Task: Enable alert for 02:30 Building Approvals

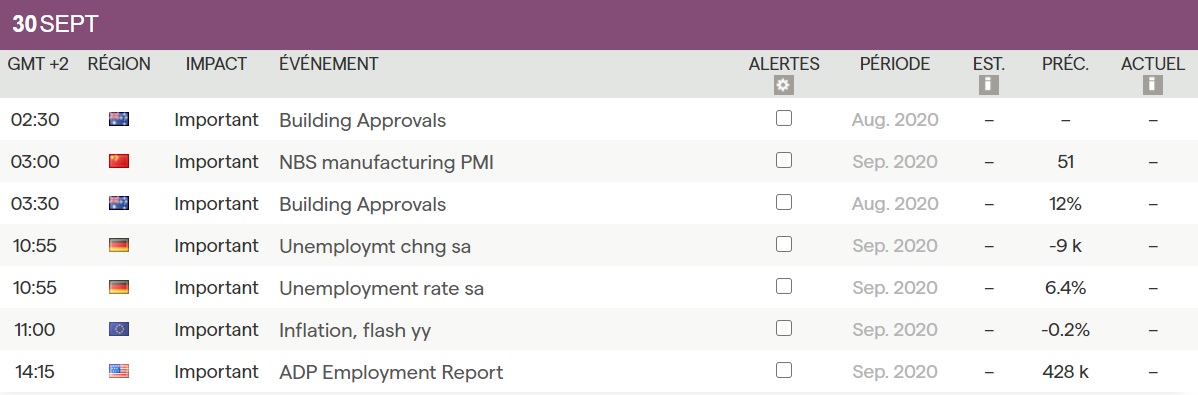Action: pyautogui.click(x=784, y=118)
